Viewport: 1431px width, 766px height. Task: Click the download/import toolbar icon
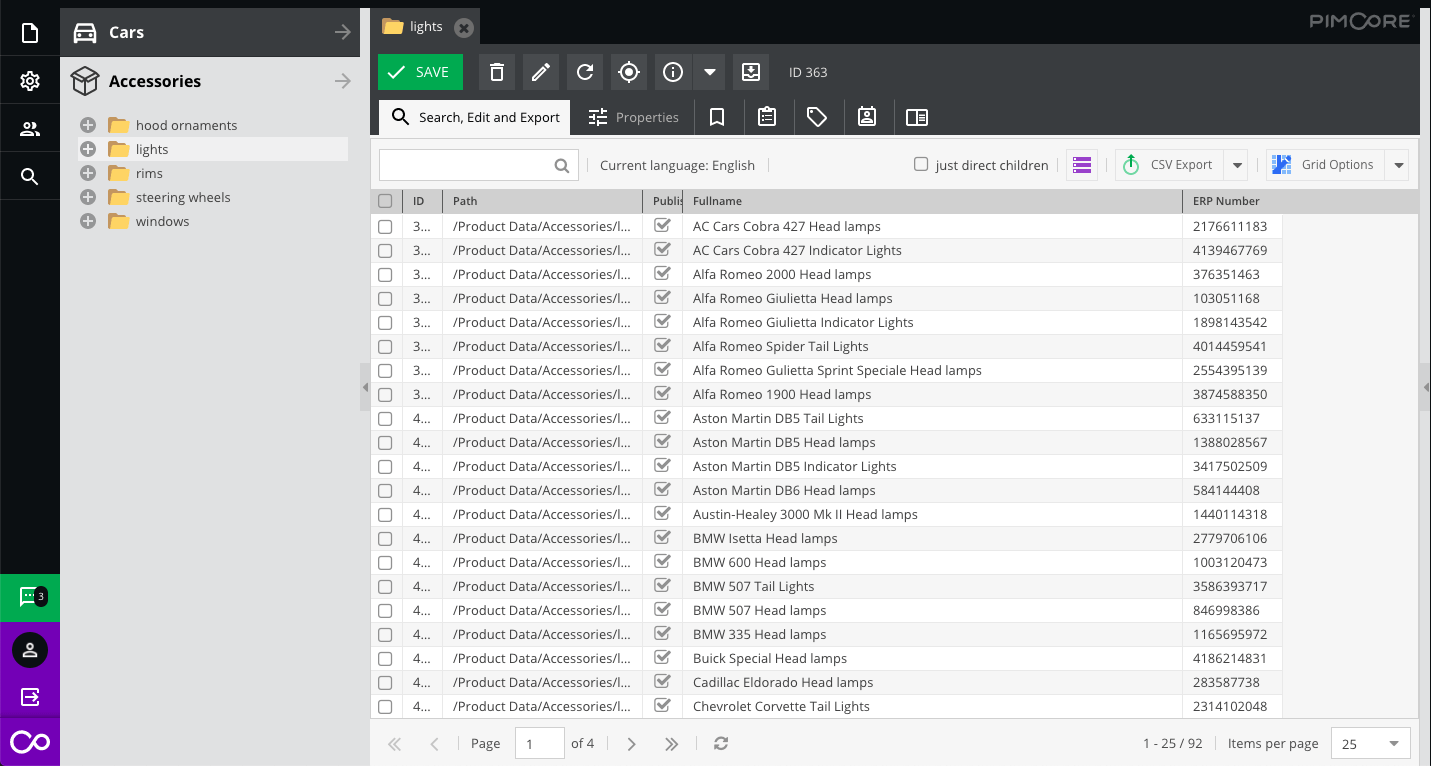(751, 72)
